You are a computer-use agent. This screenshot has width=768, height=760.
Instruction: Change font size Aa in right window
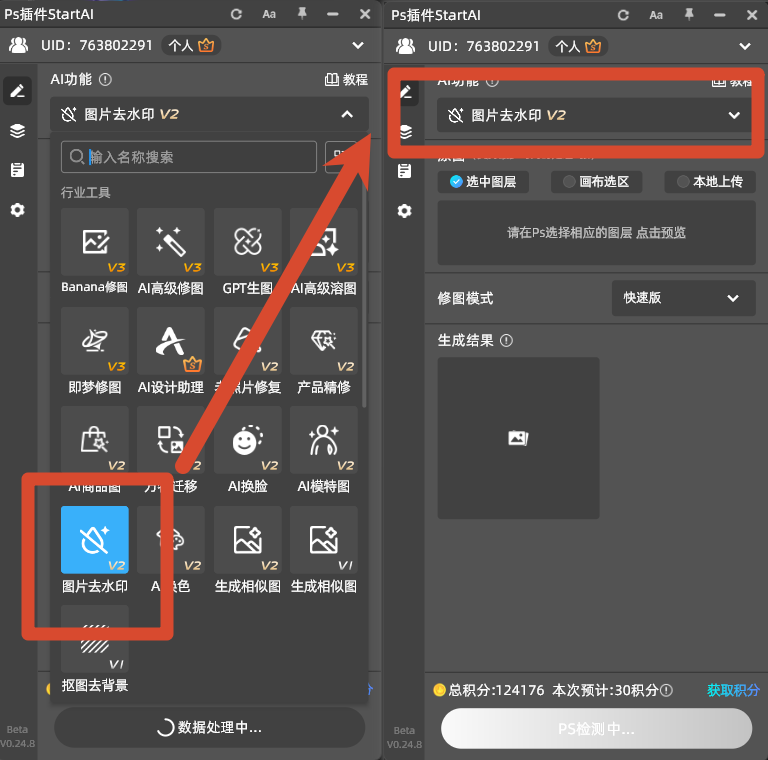(x=656, y=15)
